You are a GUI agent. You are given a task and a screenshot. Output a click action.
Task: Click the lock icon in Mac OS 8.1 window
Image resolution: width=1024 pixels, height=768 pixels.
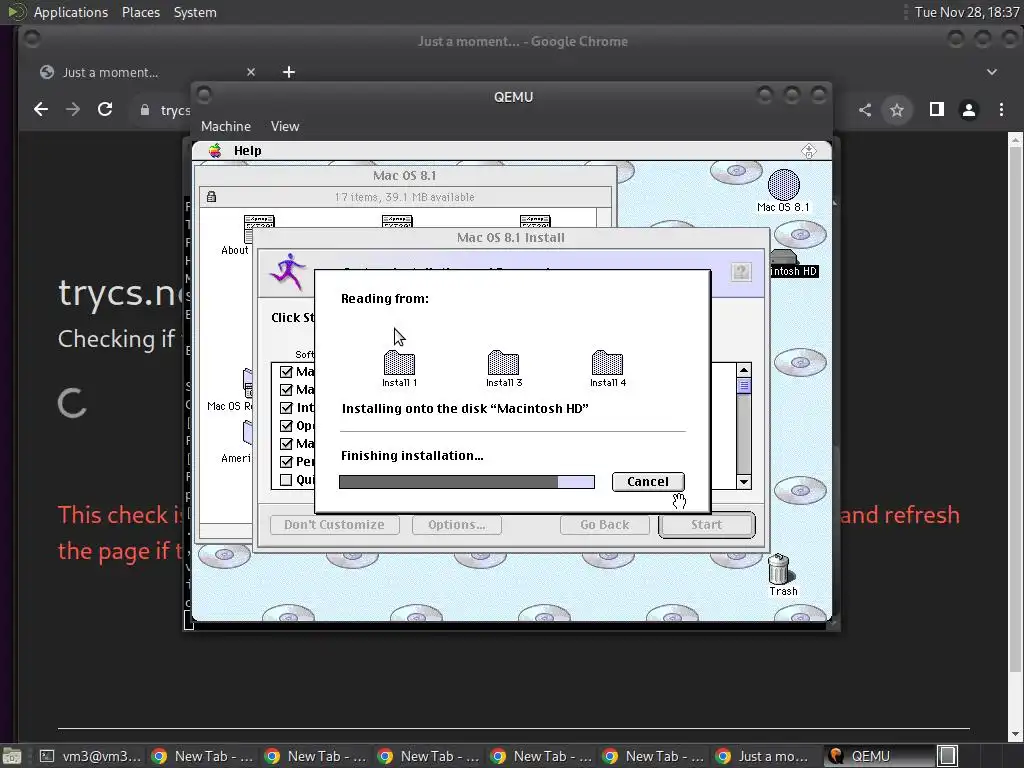pos(211,197)
